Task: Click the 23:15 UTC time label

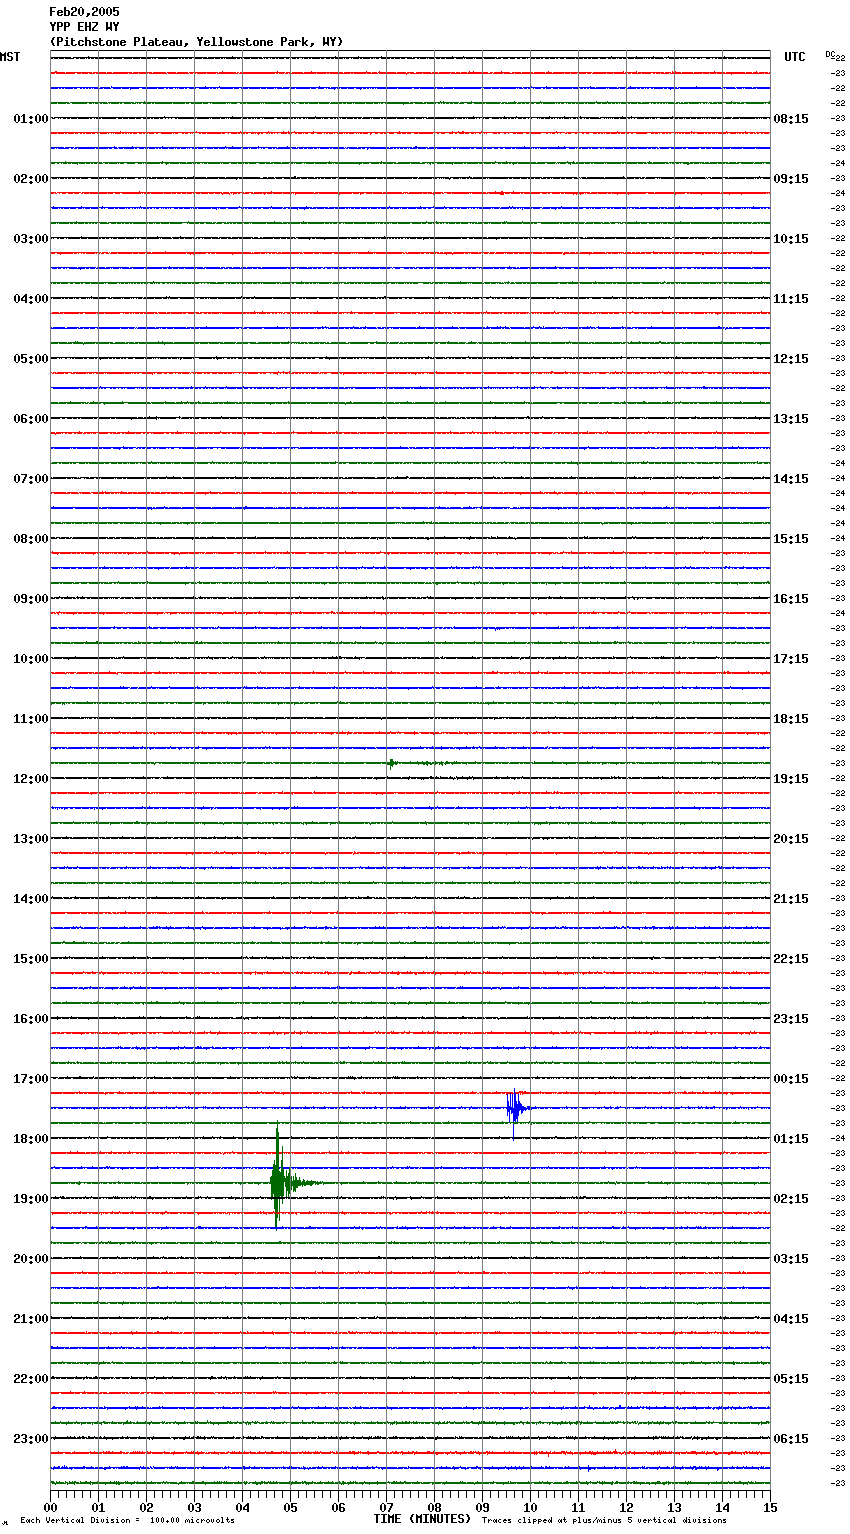Action: pyautogui.click(x=791, y=1018)
